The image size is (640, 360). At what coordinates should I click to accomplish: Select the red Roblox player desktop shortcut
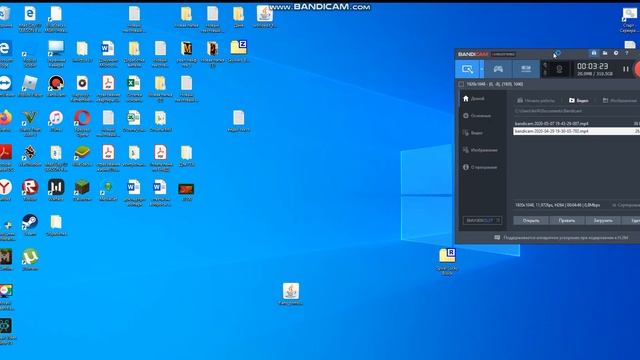pyautogui.click(x=30, y=190)
